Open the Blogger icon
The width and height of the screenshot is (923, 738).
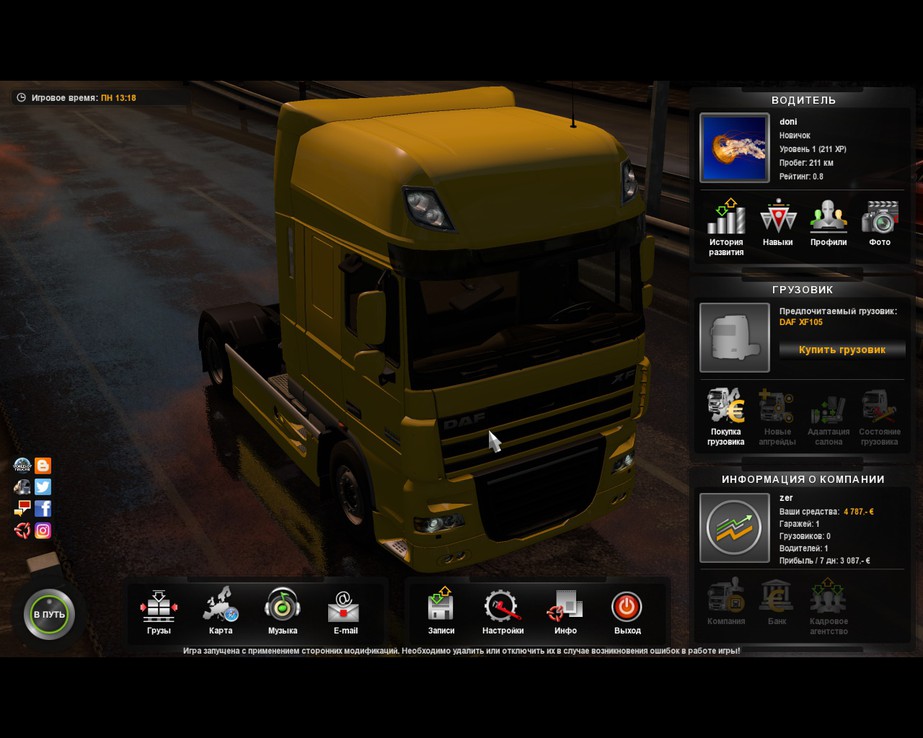[x=43, y=466]
